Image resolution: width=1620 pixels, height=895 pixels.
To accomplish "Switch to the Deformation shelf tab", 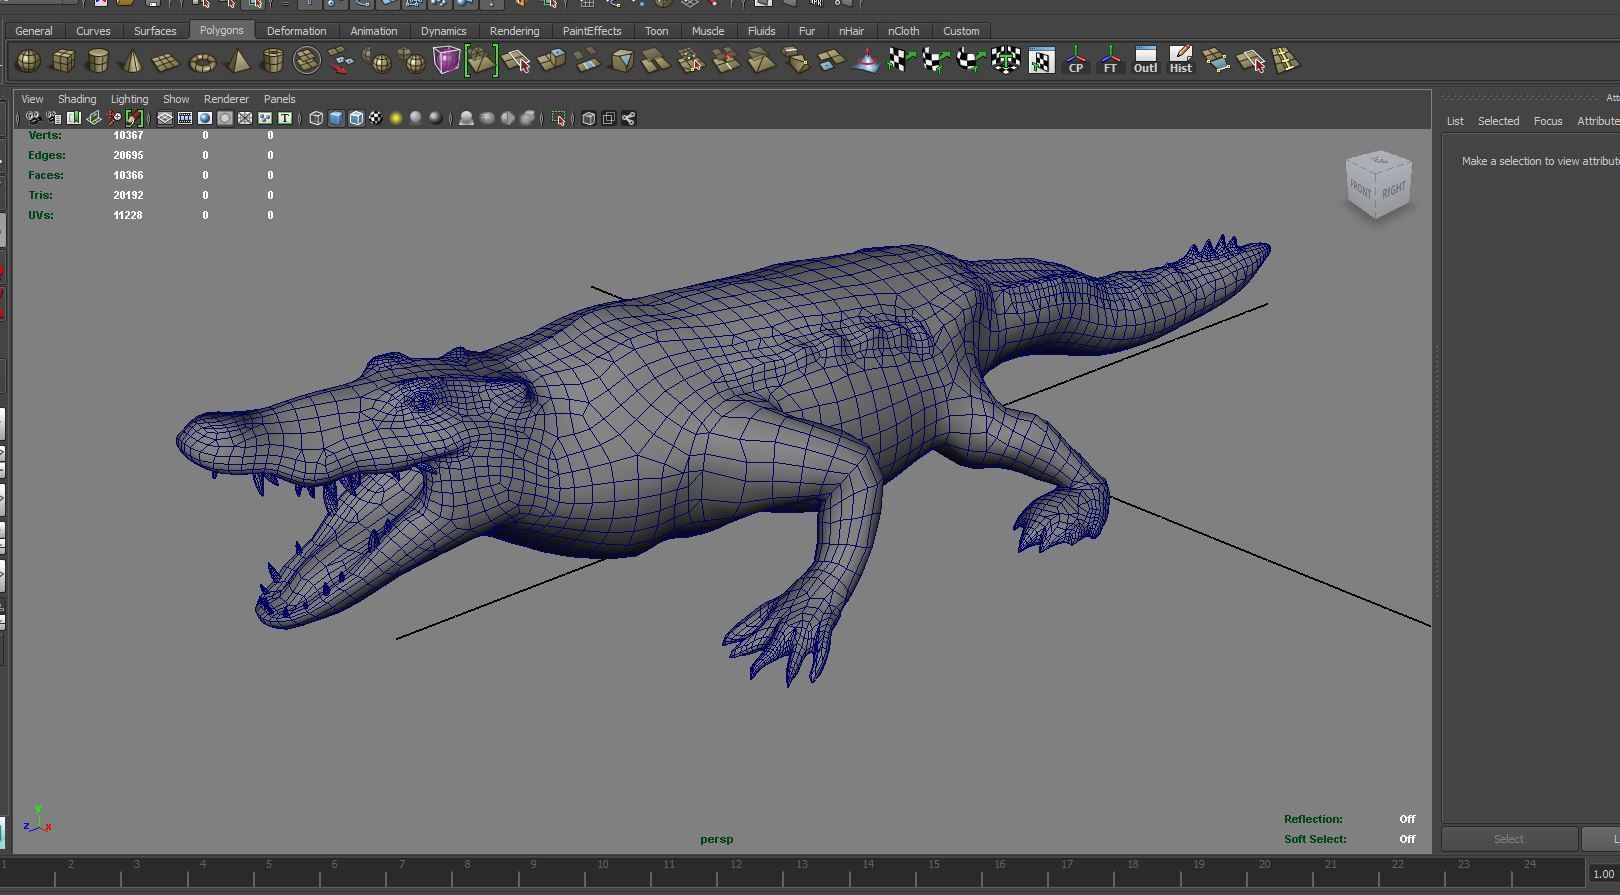I will (x=296, y=31).
